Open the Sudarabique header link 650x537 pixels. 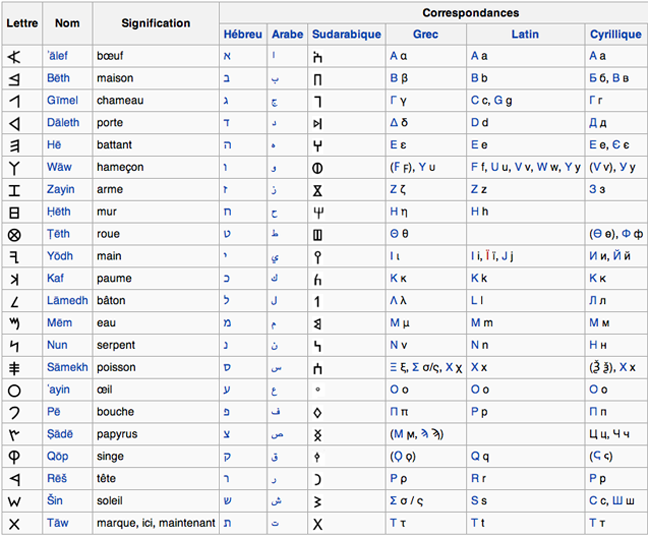pos(346,34)
